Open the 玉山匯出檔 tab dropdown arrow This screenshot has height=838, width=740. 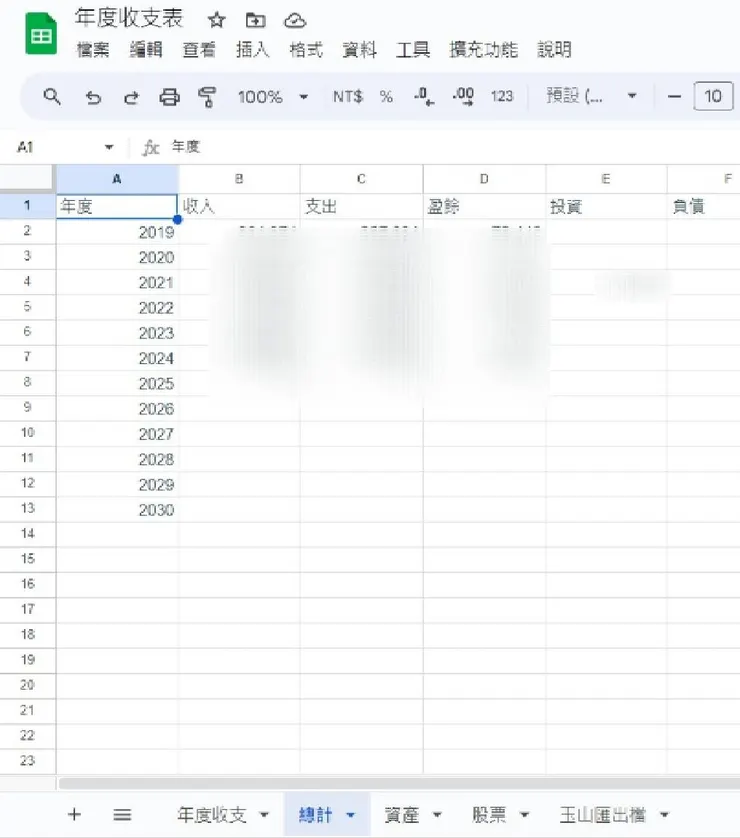(x=665, y=816)
